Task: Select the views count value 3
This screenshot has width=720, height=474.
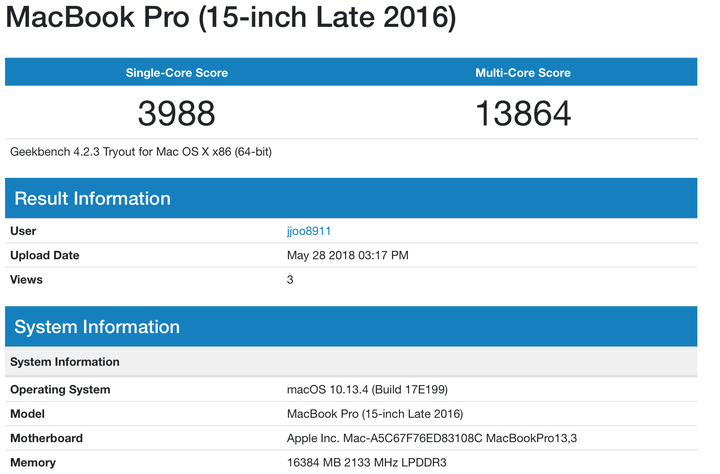Action: [290, 280]
